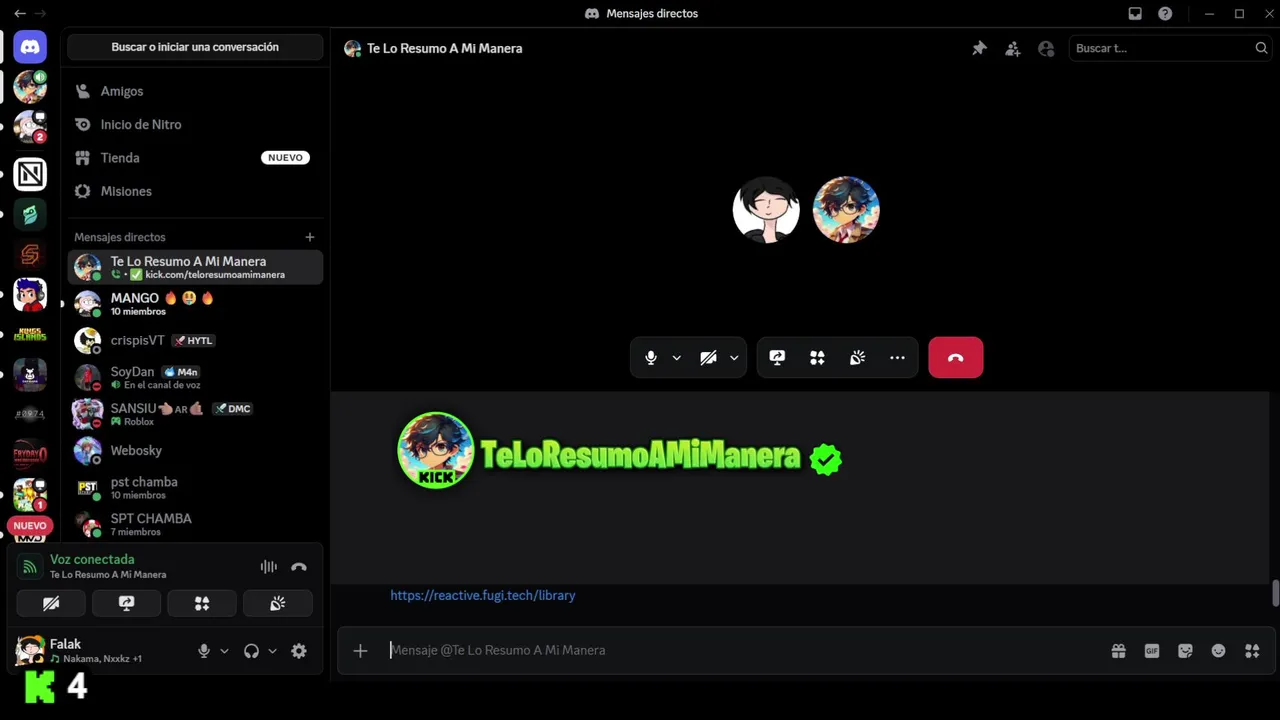1280x720 pixels.
Task: Add friends to DM icon
Action: [1013, 48]
